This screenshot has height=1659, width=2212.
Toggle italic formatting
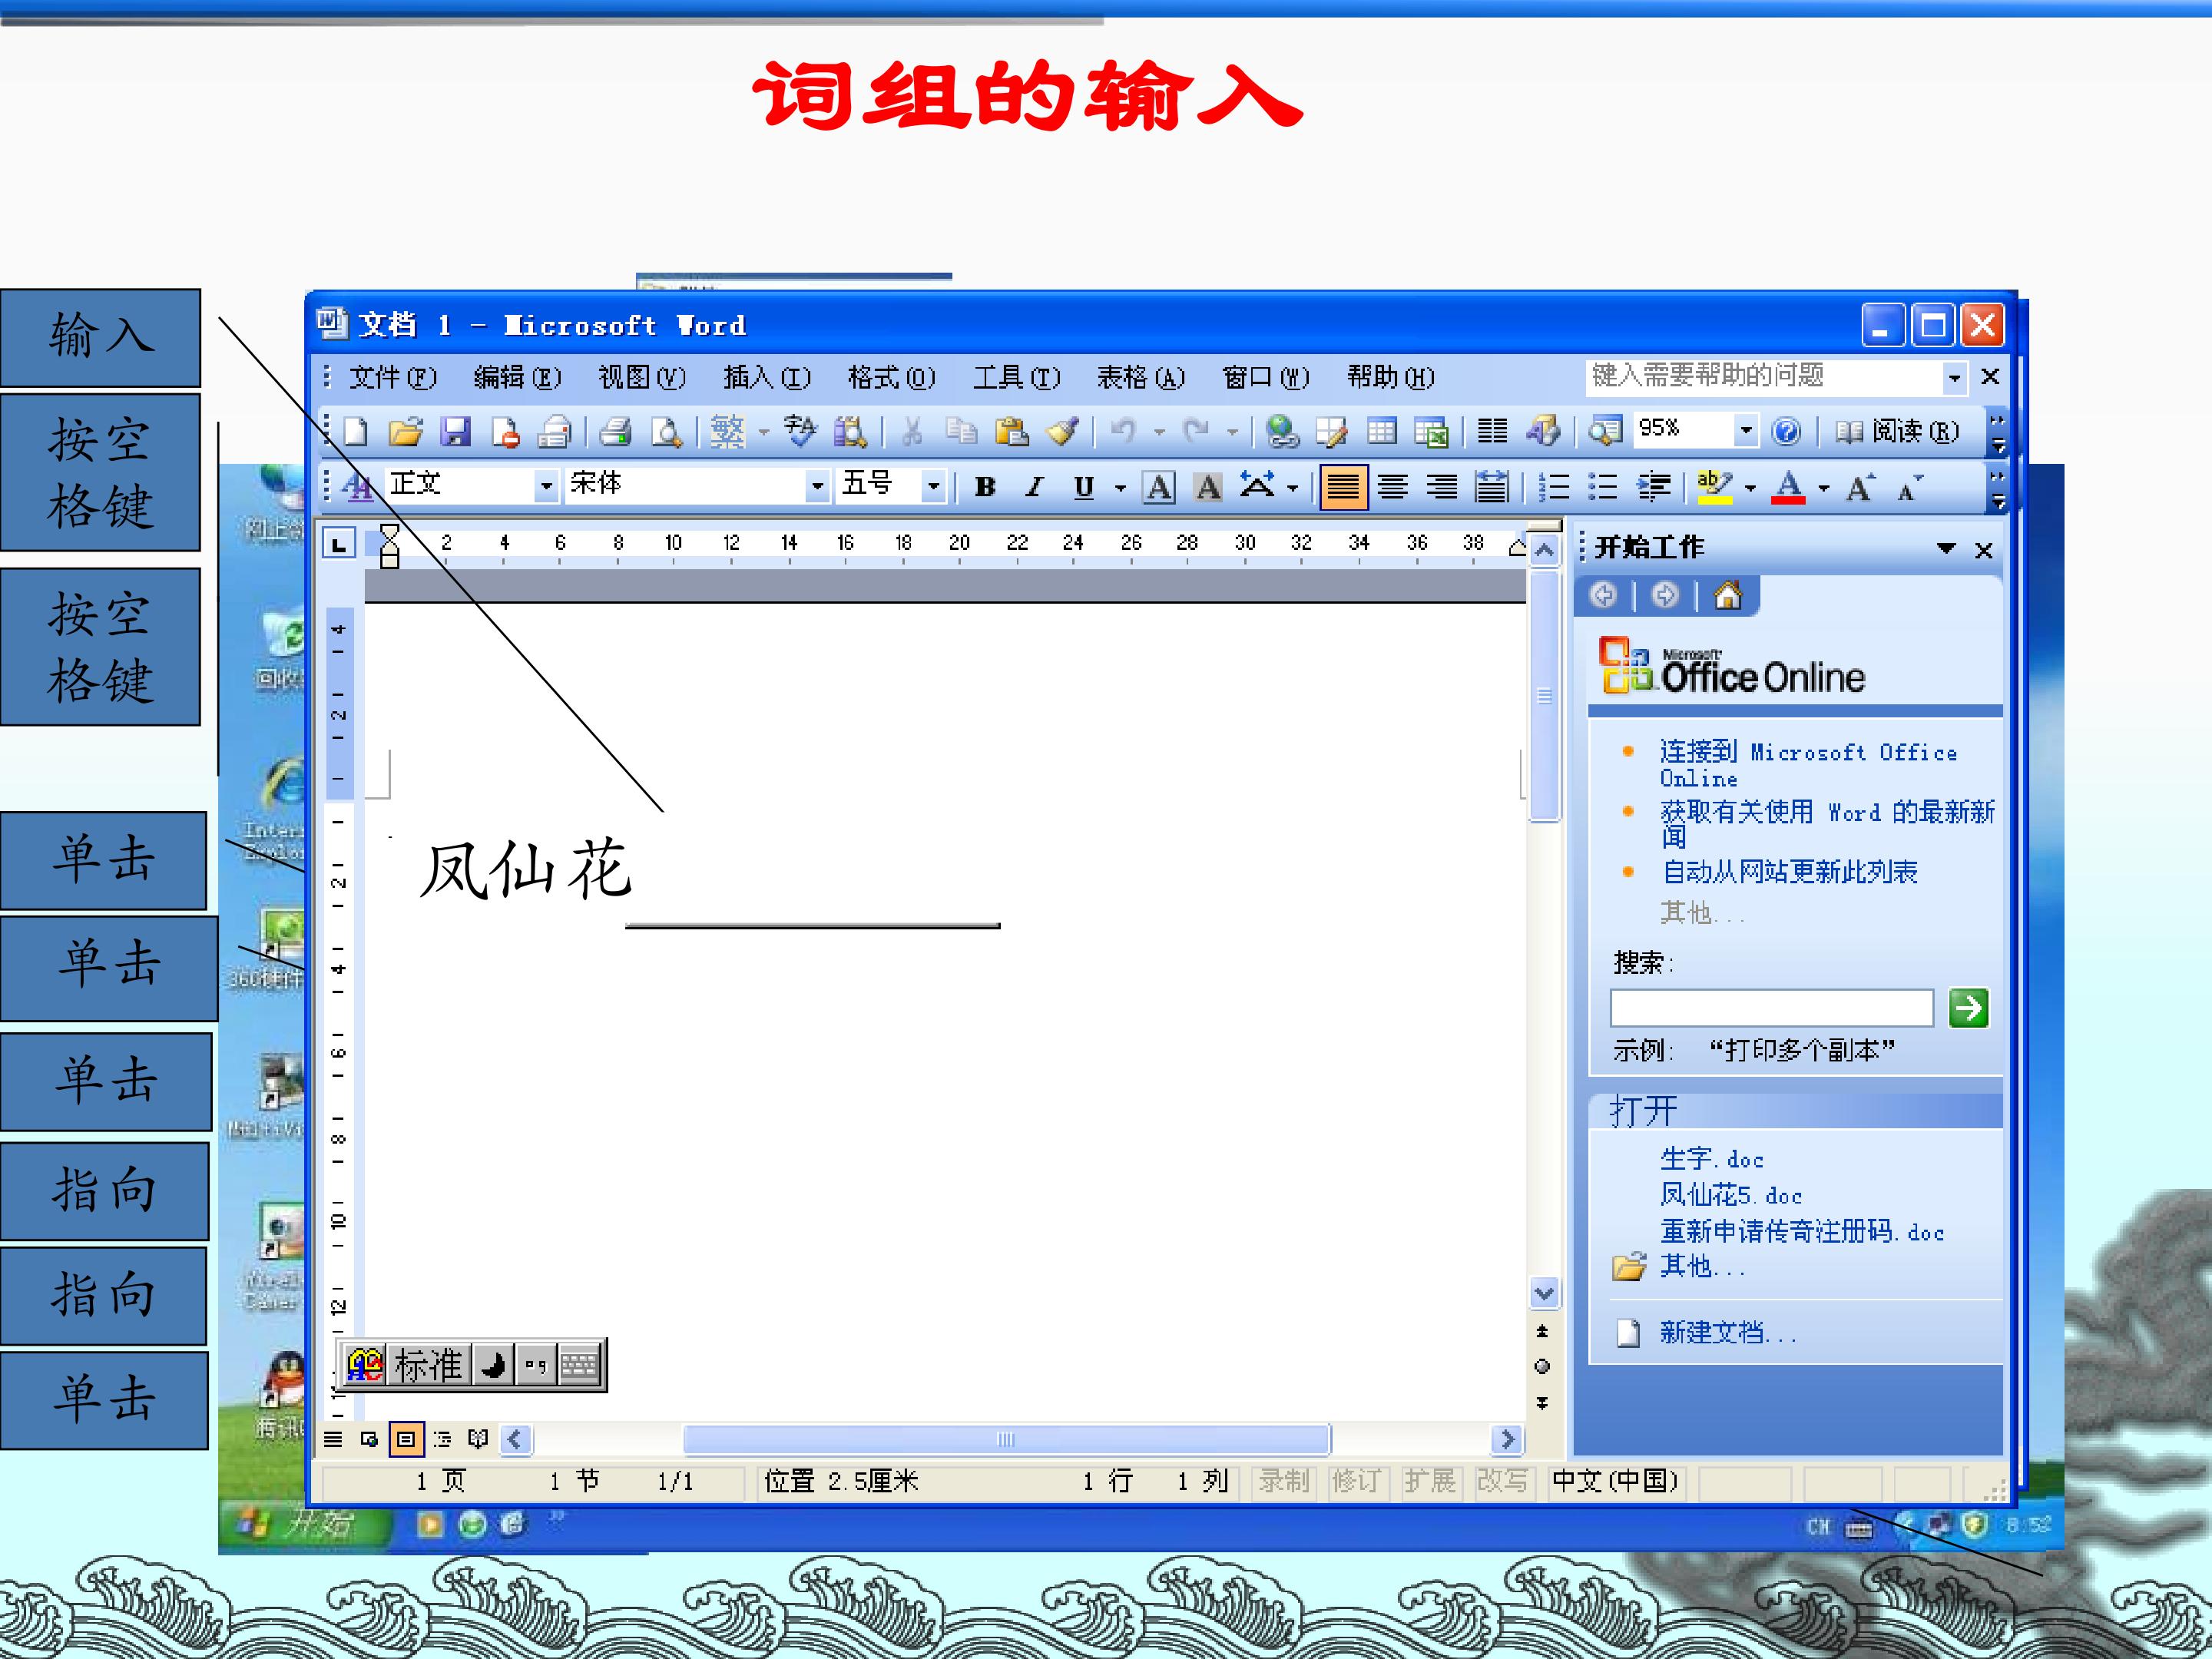[1034, 487]
